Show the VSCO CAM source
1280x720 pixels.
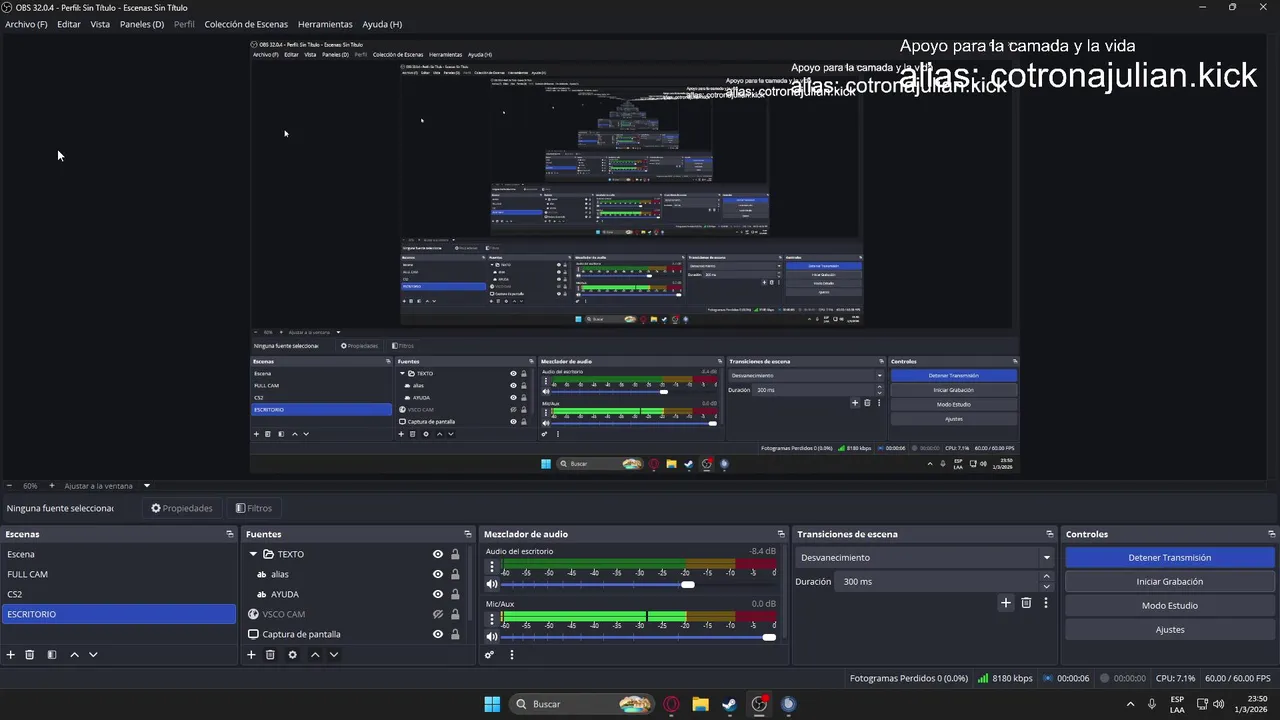pyautogui.click(x=437, y=614)
